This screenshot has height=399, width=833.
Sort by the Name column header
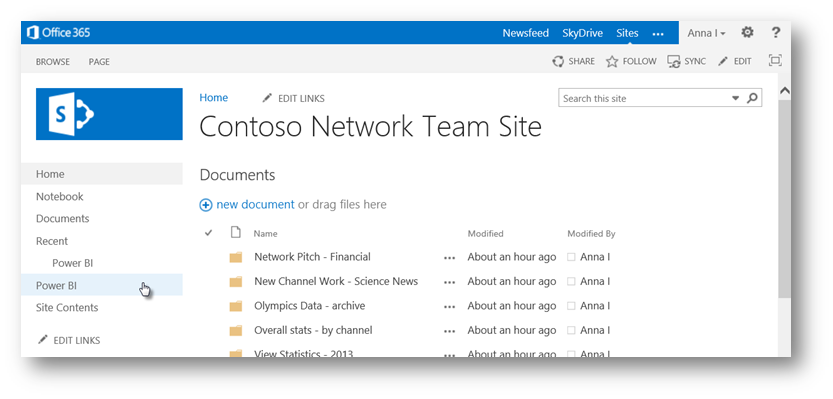tap(265, 233)
